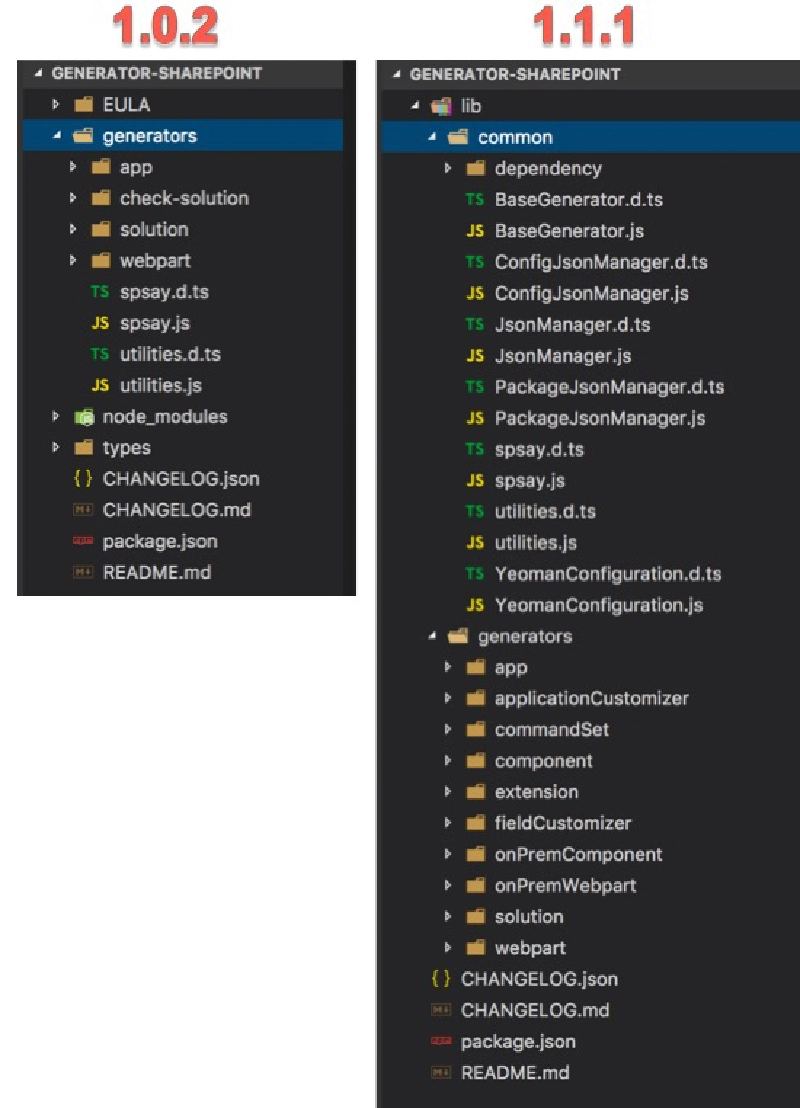
Task: Expand the node_modules folder arrow
Action: pos(56,416)
